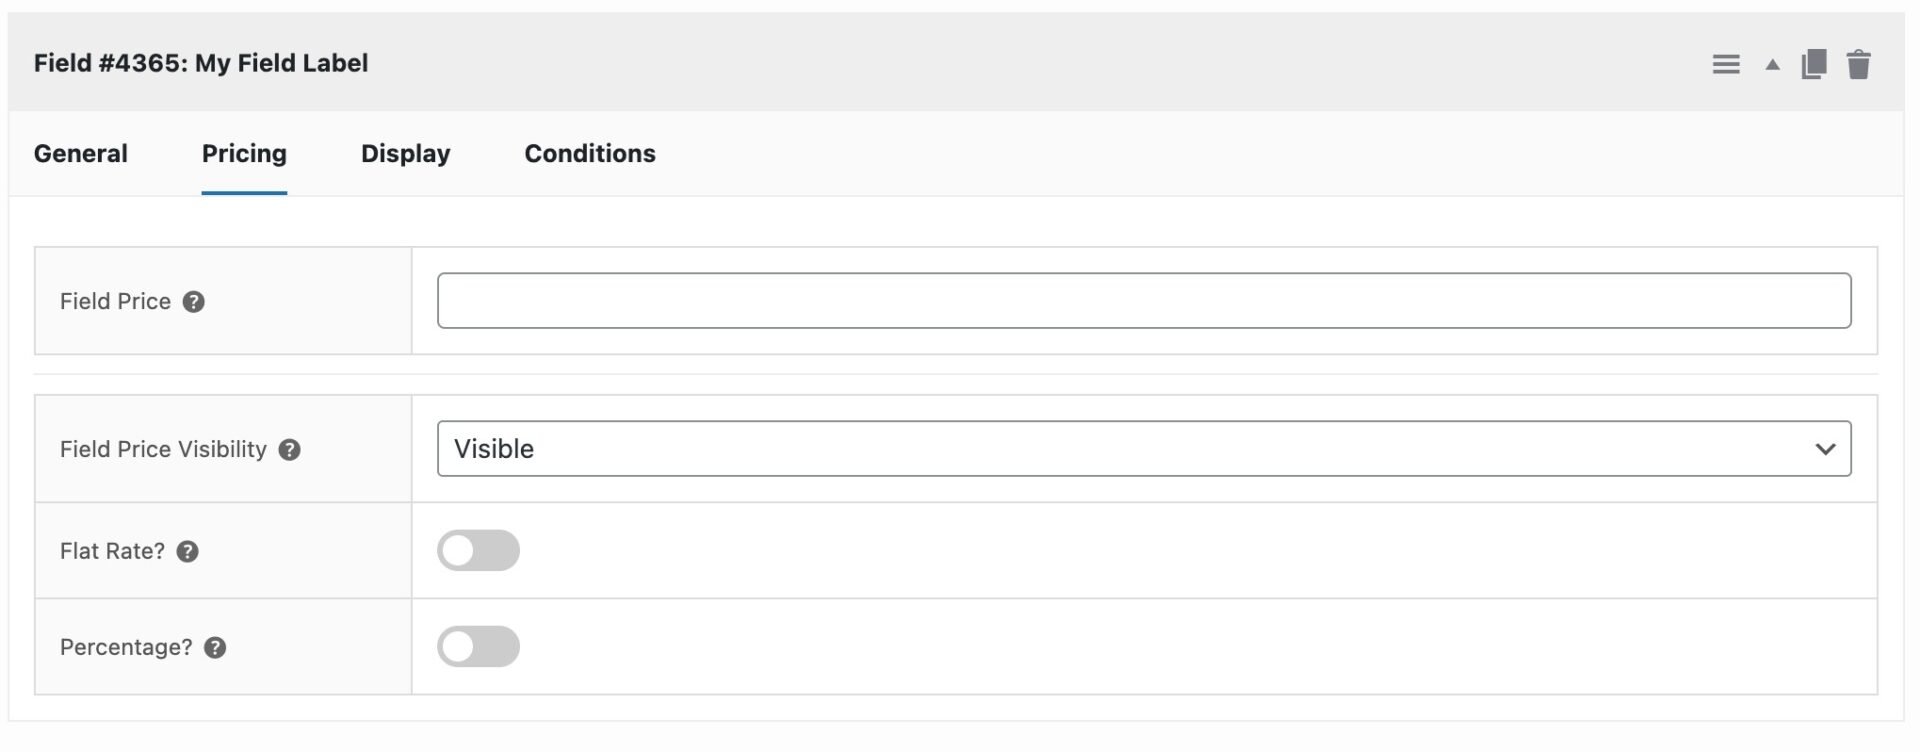This screenshot has width=1920, height=752.
Task: Open the Field Price help tooltip icon
Action: point(194,301)
